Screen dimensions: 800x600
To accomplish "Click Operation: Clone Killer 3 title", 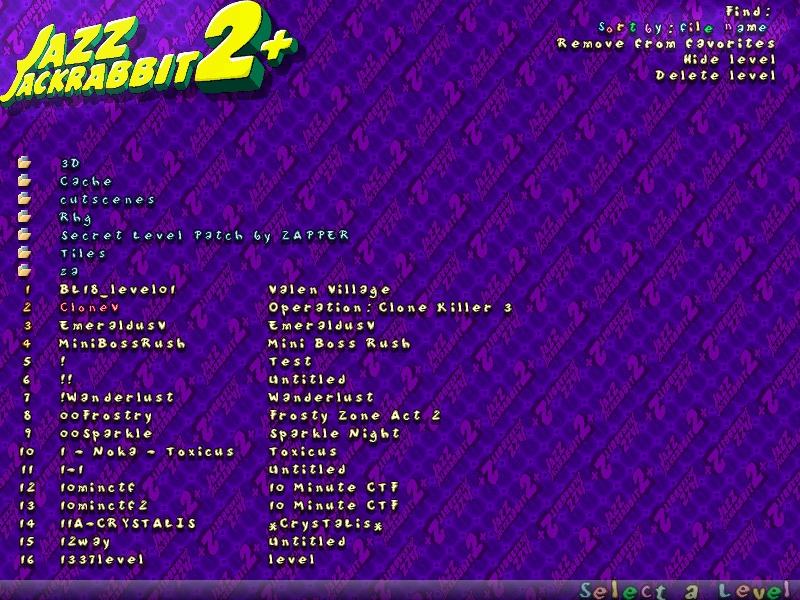I will tap(390, 308).
